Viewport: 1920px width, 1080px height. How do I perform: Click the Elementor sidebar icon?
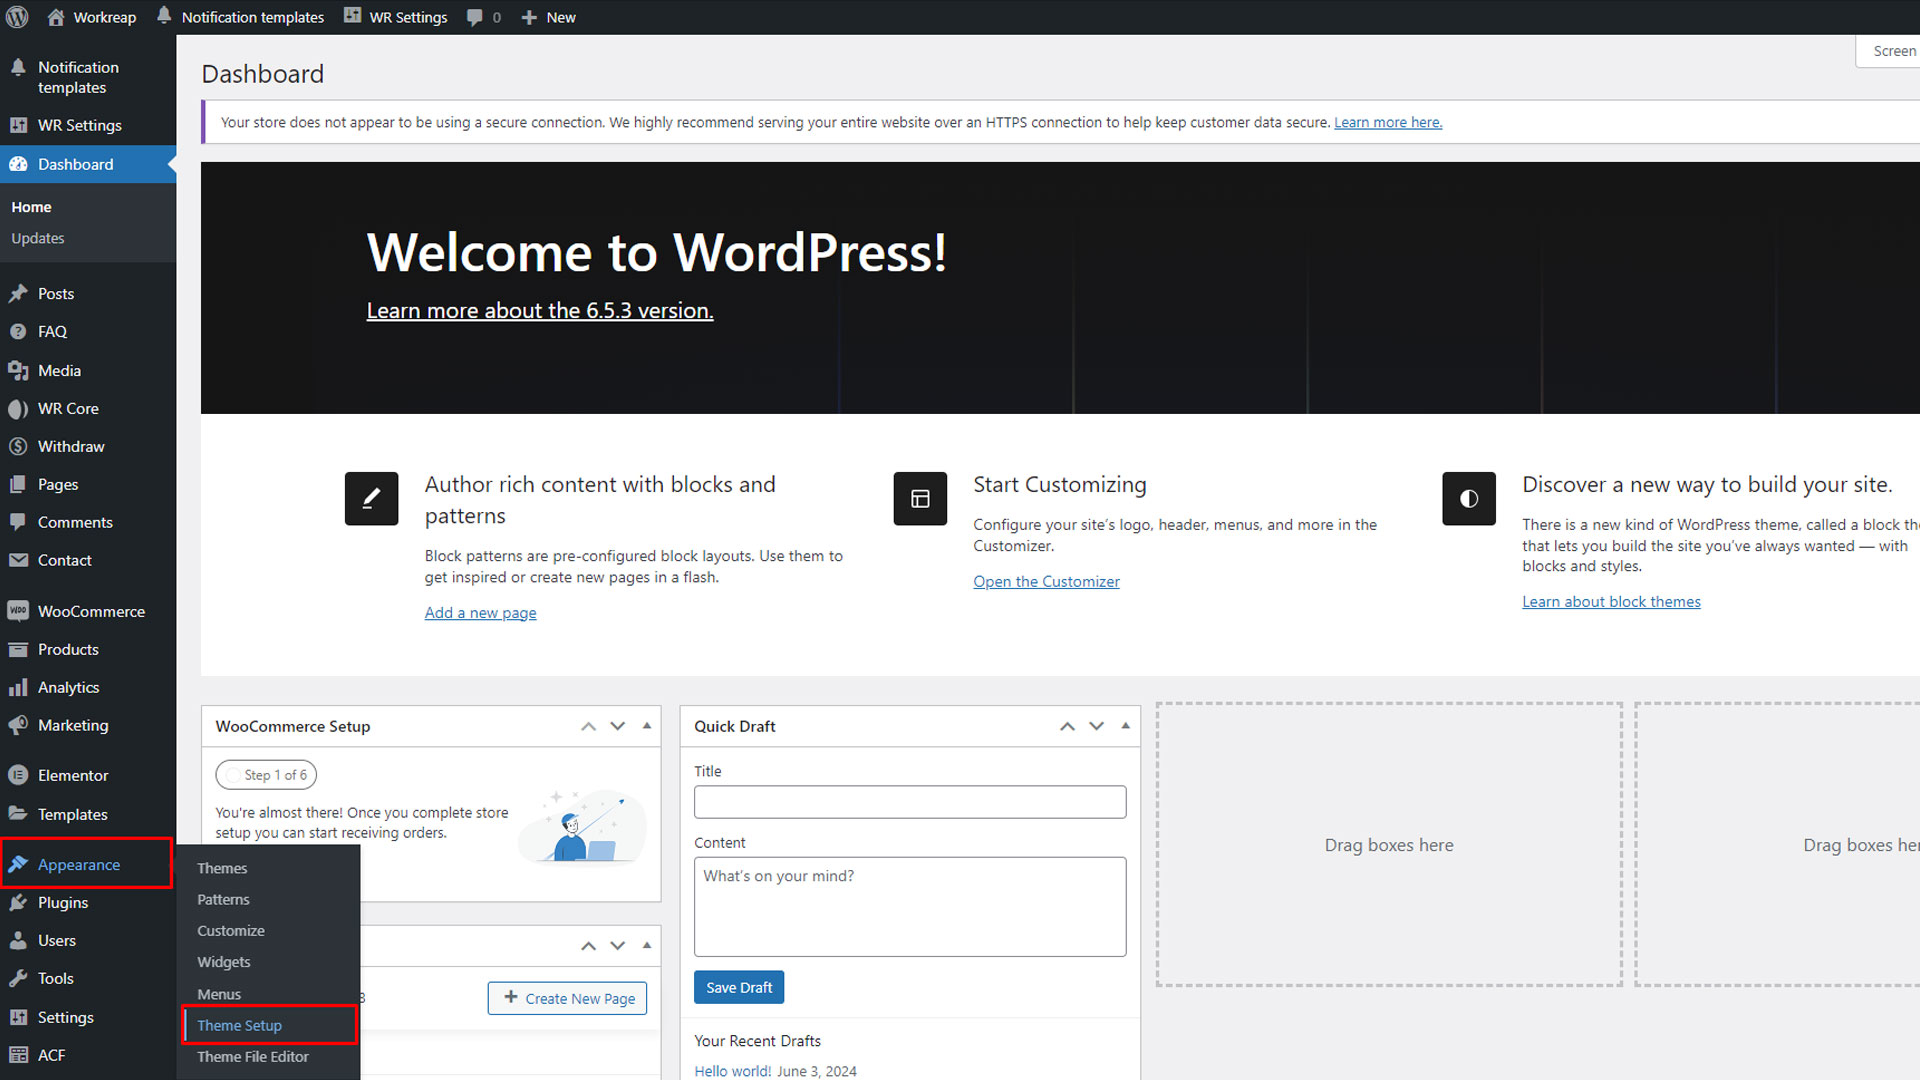point(18,775)
